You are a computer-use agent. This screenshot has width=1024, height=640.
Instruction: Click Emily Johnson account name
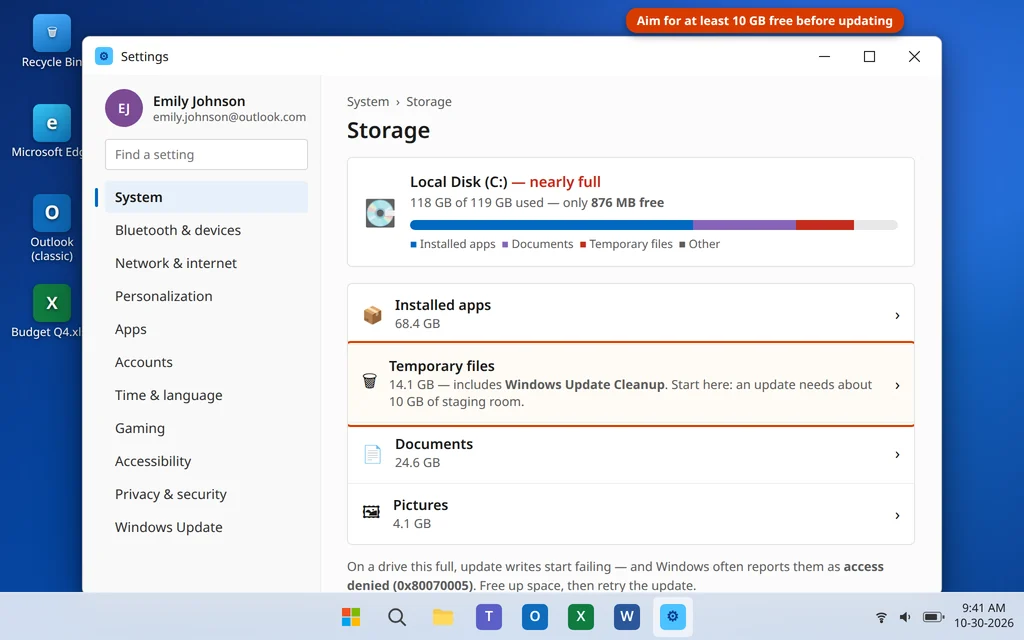click(199, 101)
